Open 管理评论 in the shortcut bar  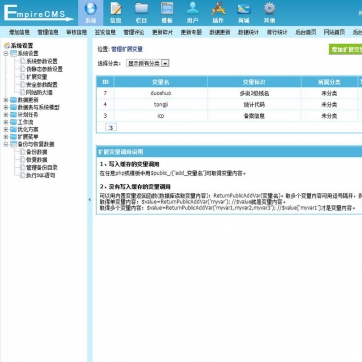pos(134,32)
